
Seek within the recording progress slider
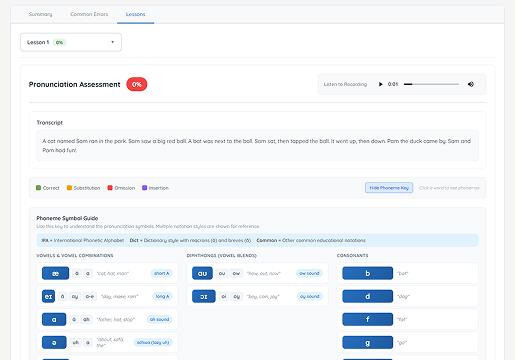(431, 84)
